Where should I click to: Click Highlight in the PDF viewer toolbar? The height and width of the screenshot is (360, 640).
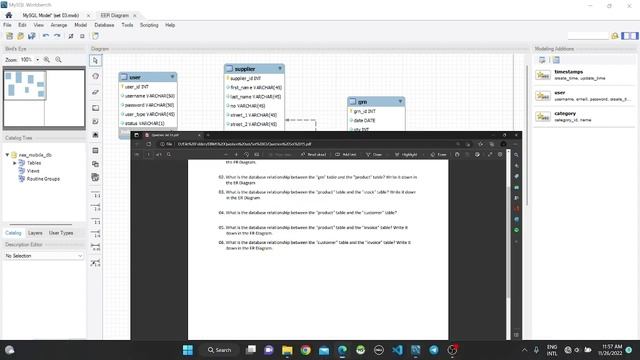(406, 155)
